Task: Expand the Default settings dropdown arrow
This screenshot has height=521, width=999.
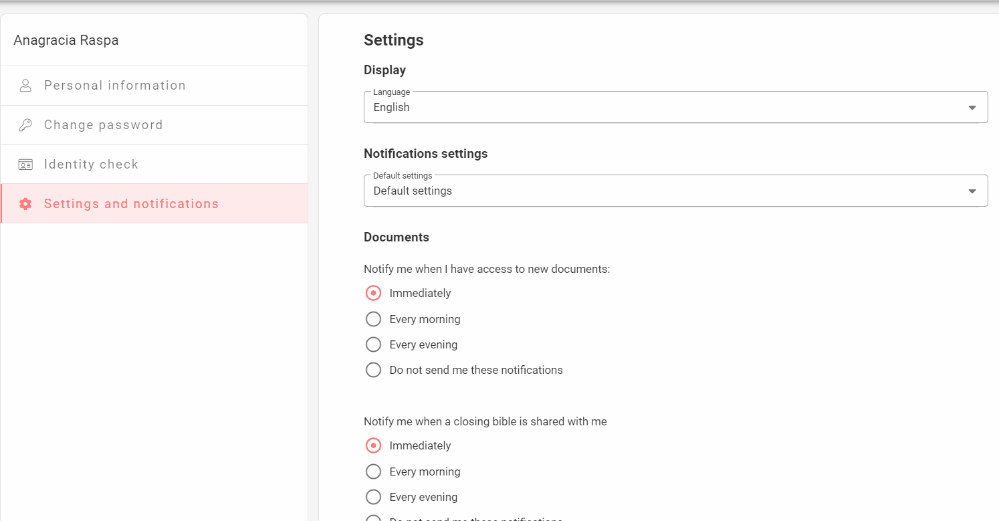Action: tap(972, 191)
